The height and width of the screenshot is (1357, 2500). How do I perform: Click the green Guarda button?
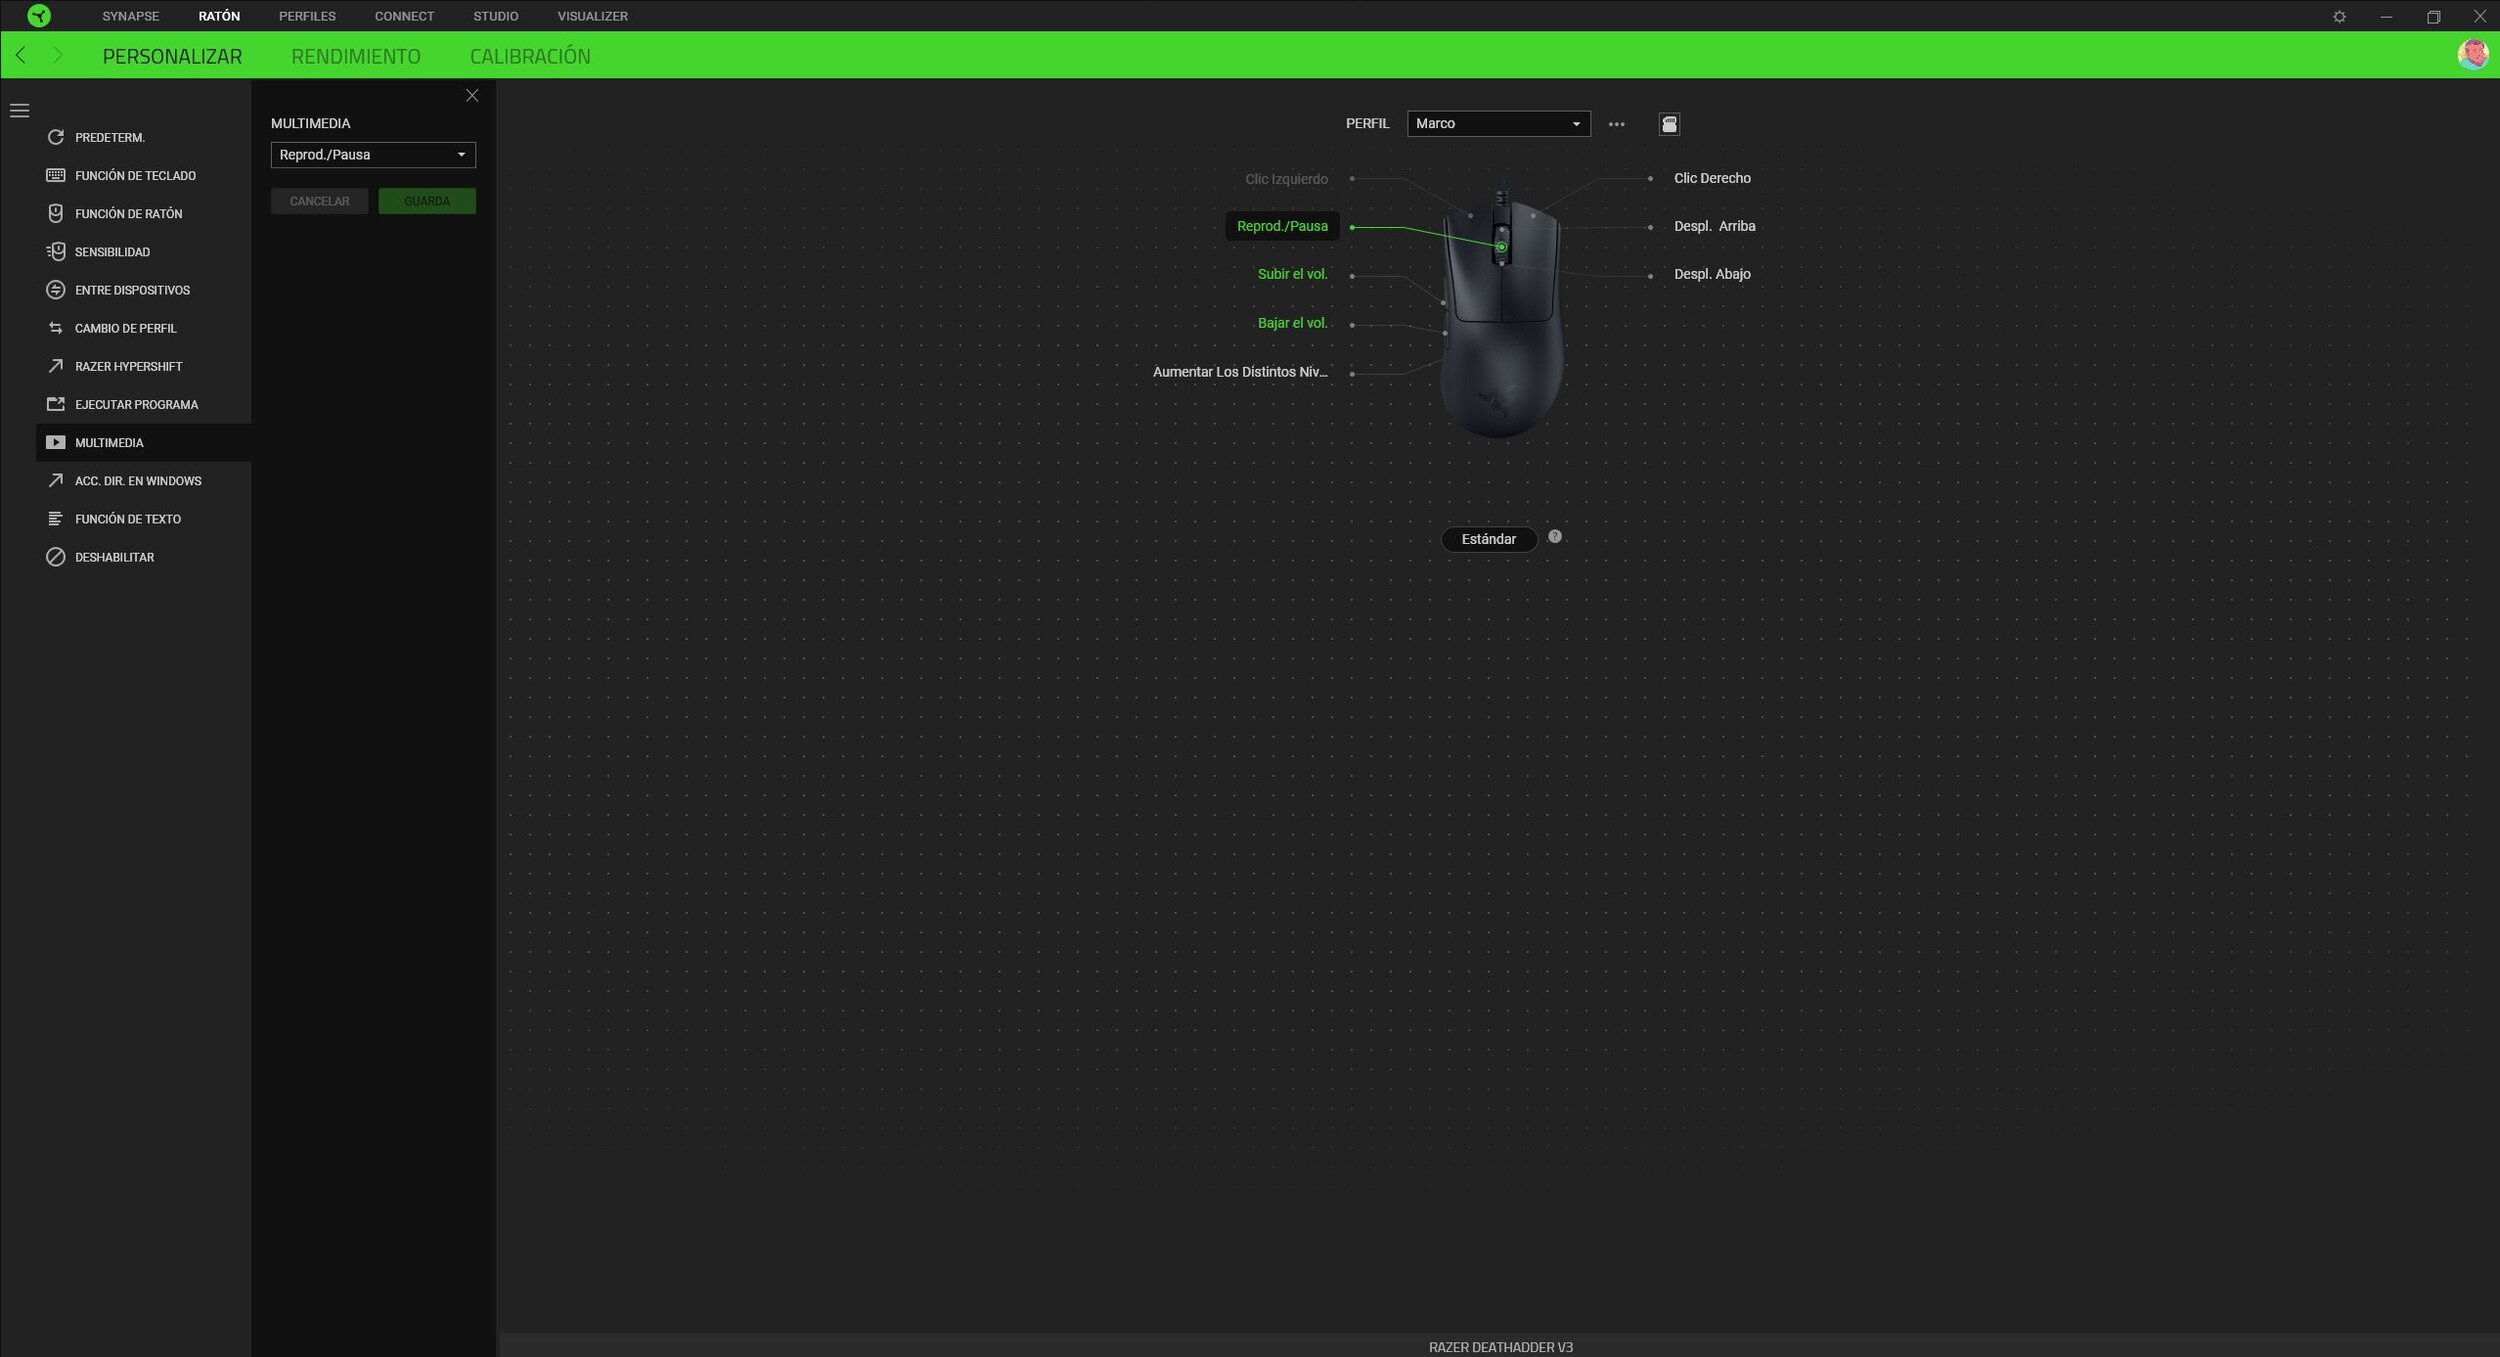point(427,201)
